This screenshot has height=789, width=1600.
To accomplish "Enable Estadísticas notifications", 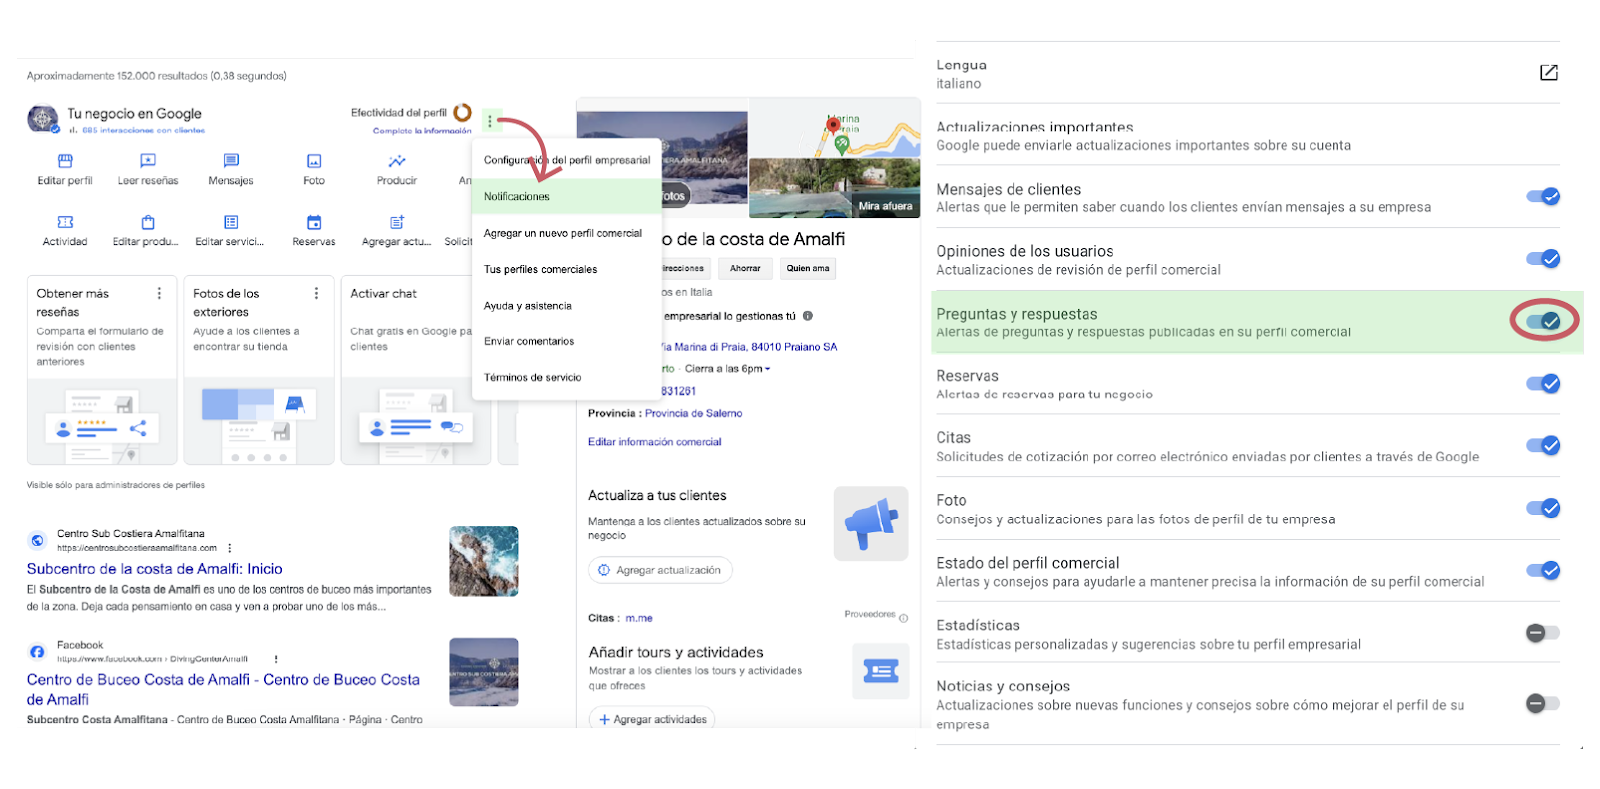I will point(1543,632).
